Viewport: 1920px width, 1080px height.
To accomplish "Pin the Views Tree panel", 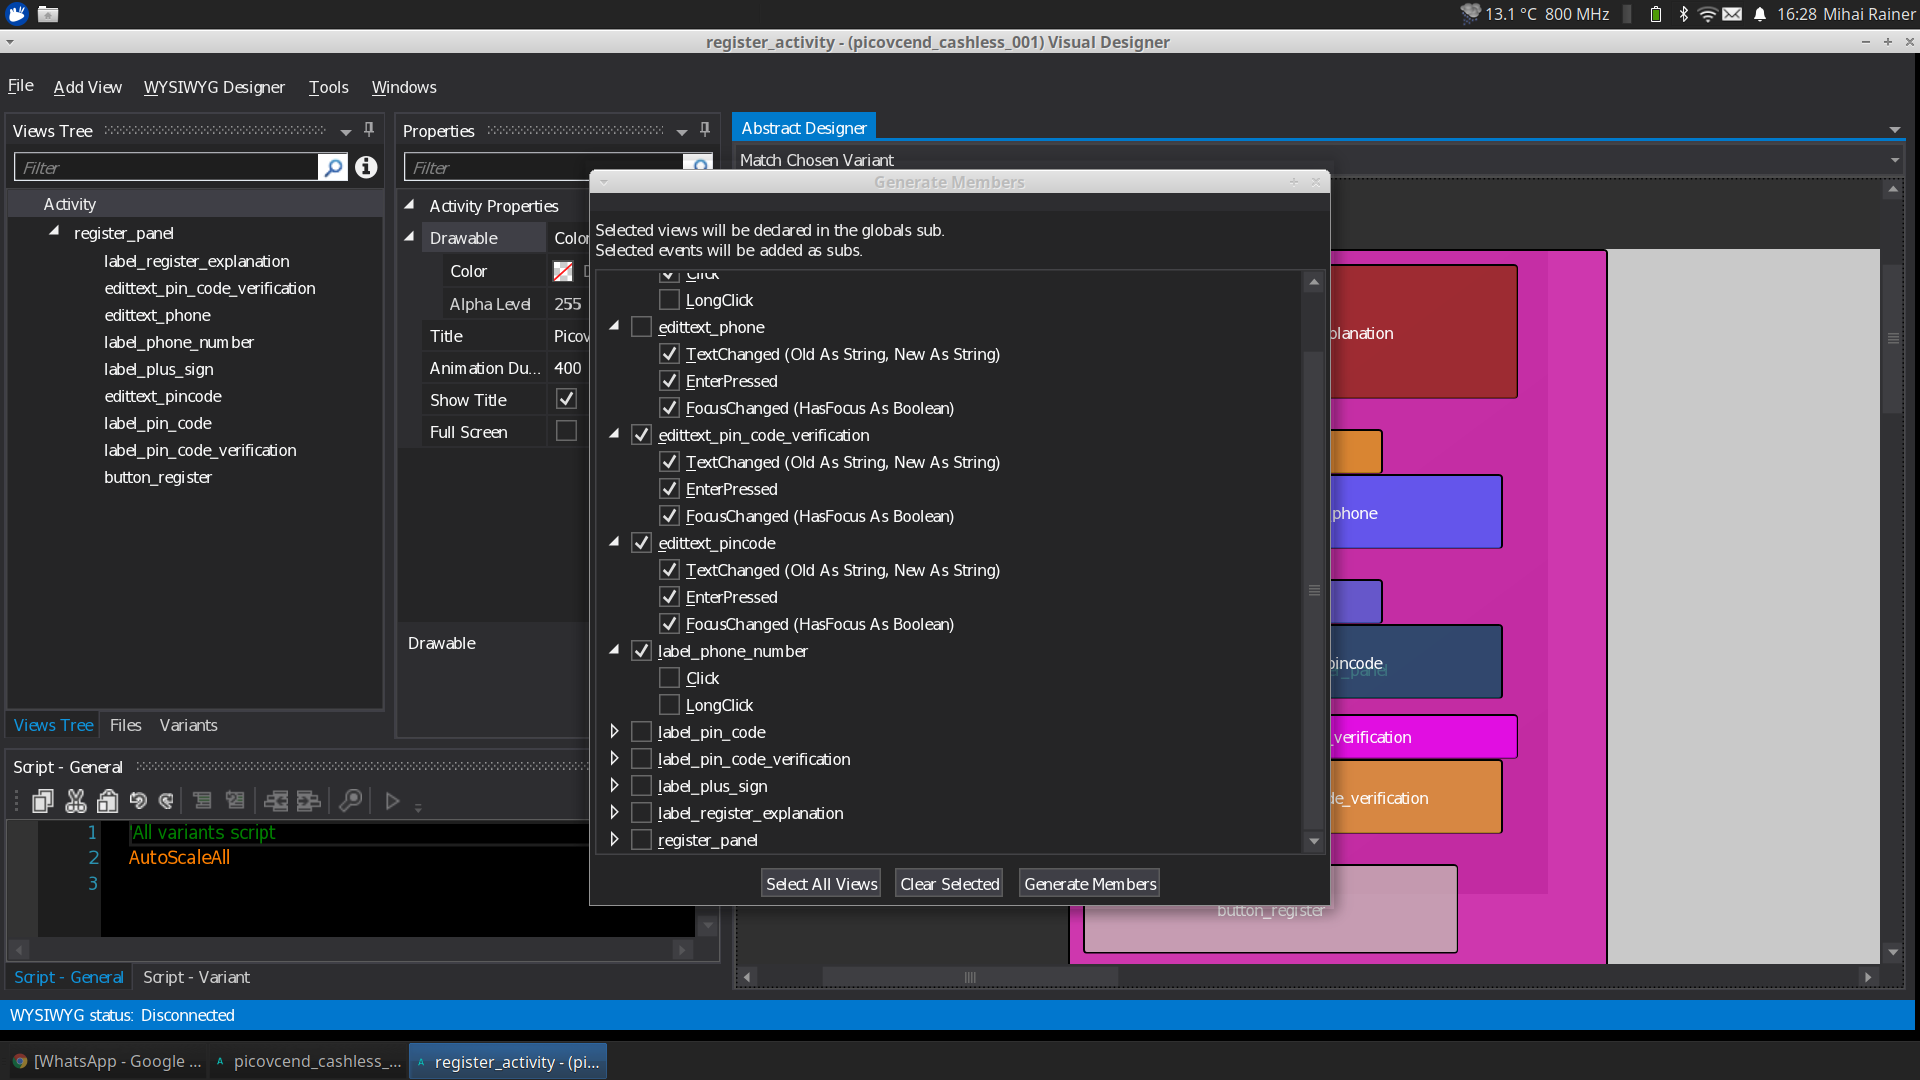I will 369,130.
